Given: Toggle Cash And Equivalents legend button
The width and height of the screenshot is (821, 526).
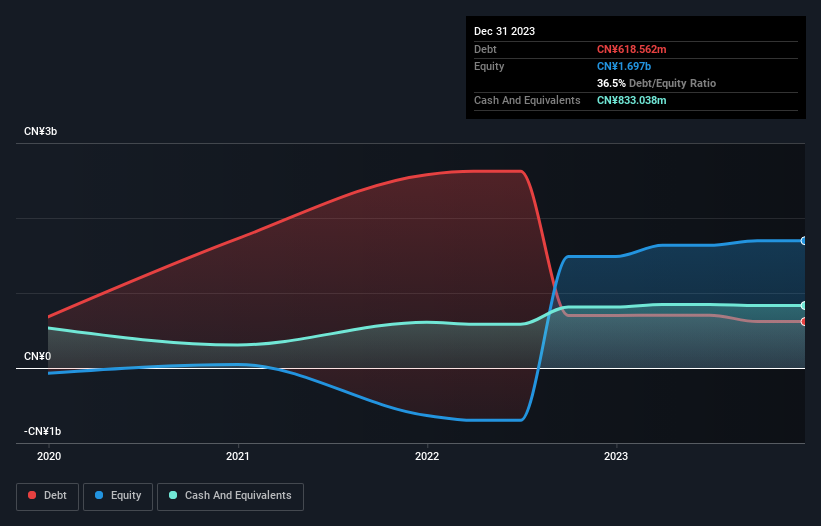Looking at the screenshot, I should pyautogui.click(x=230, y=496).
